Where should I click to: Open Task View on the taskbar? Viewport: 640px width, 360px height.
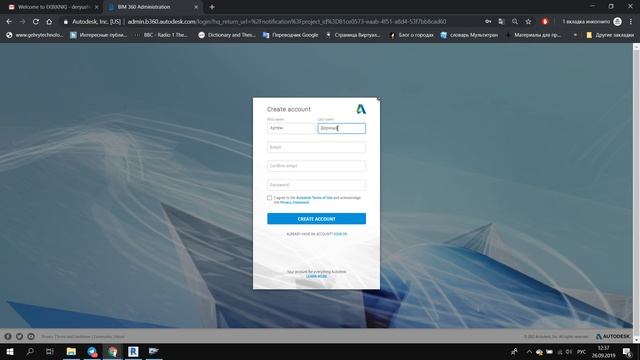[x=50, y=351]
